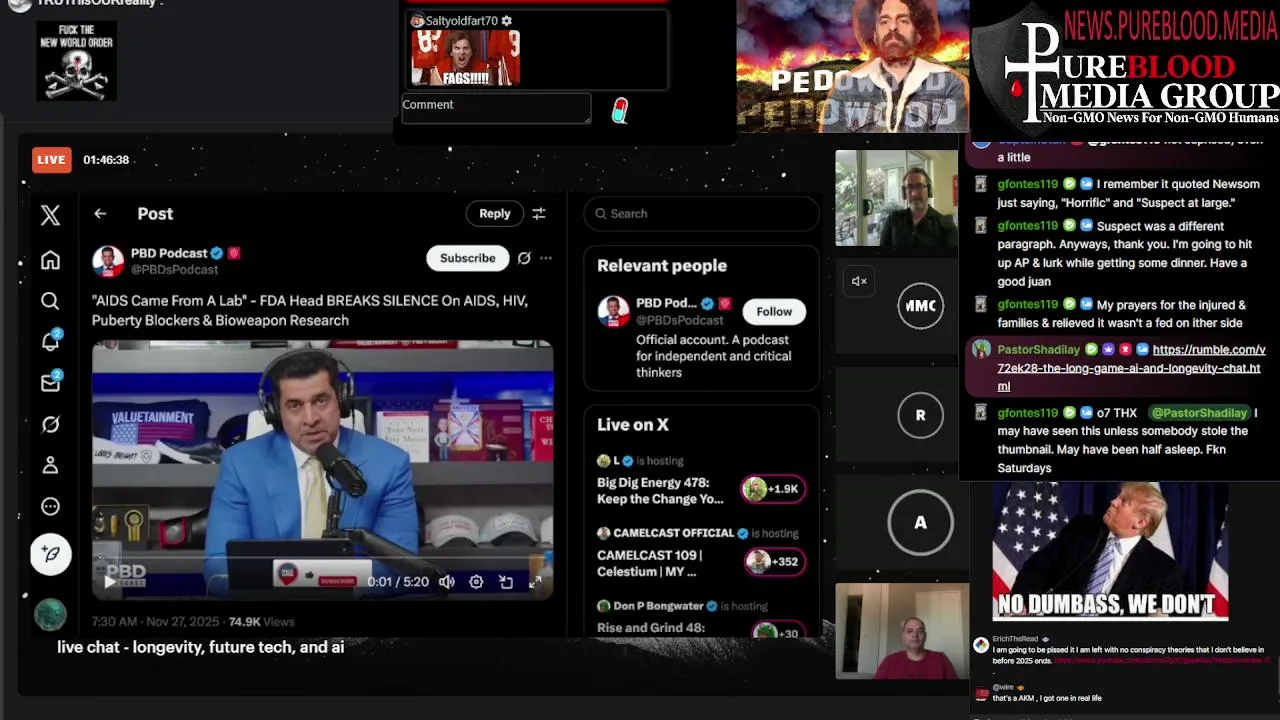Open gear next to Saltyoldfart70
The width and height of the screenshot is (1280, 720).
(507, 21)
